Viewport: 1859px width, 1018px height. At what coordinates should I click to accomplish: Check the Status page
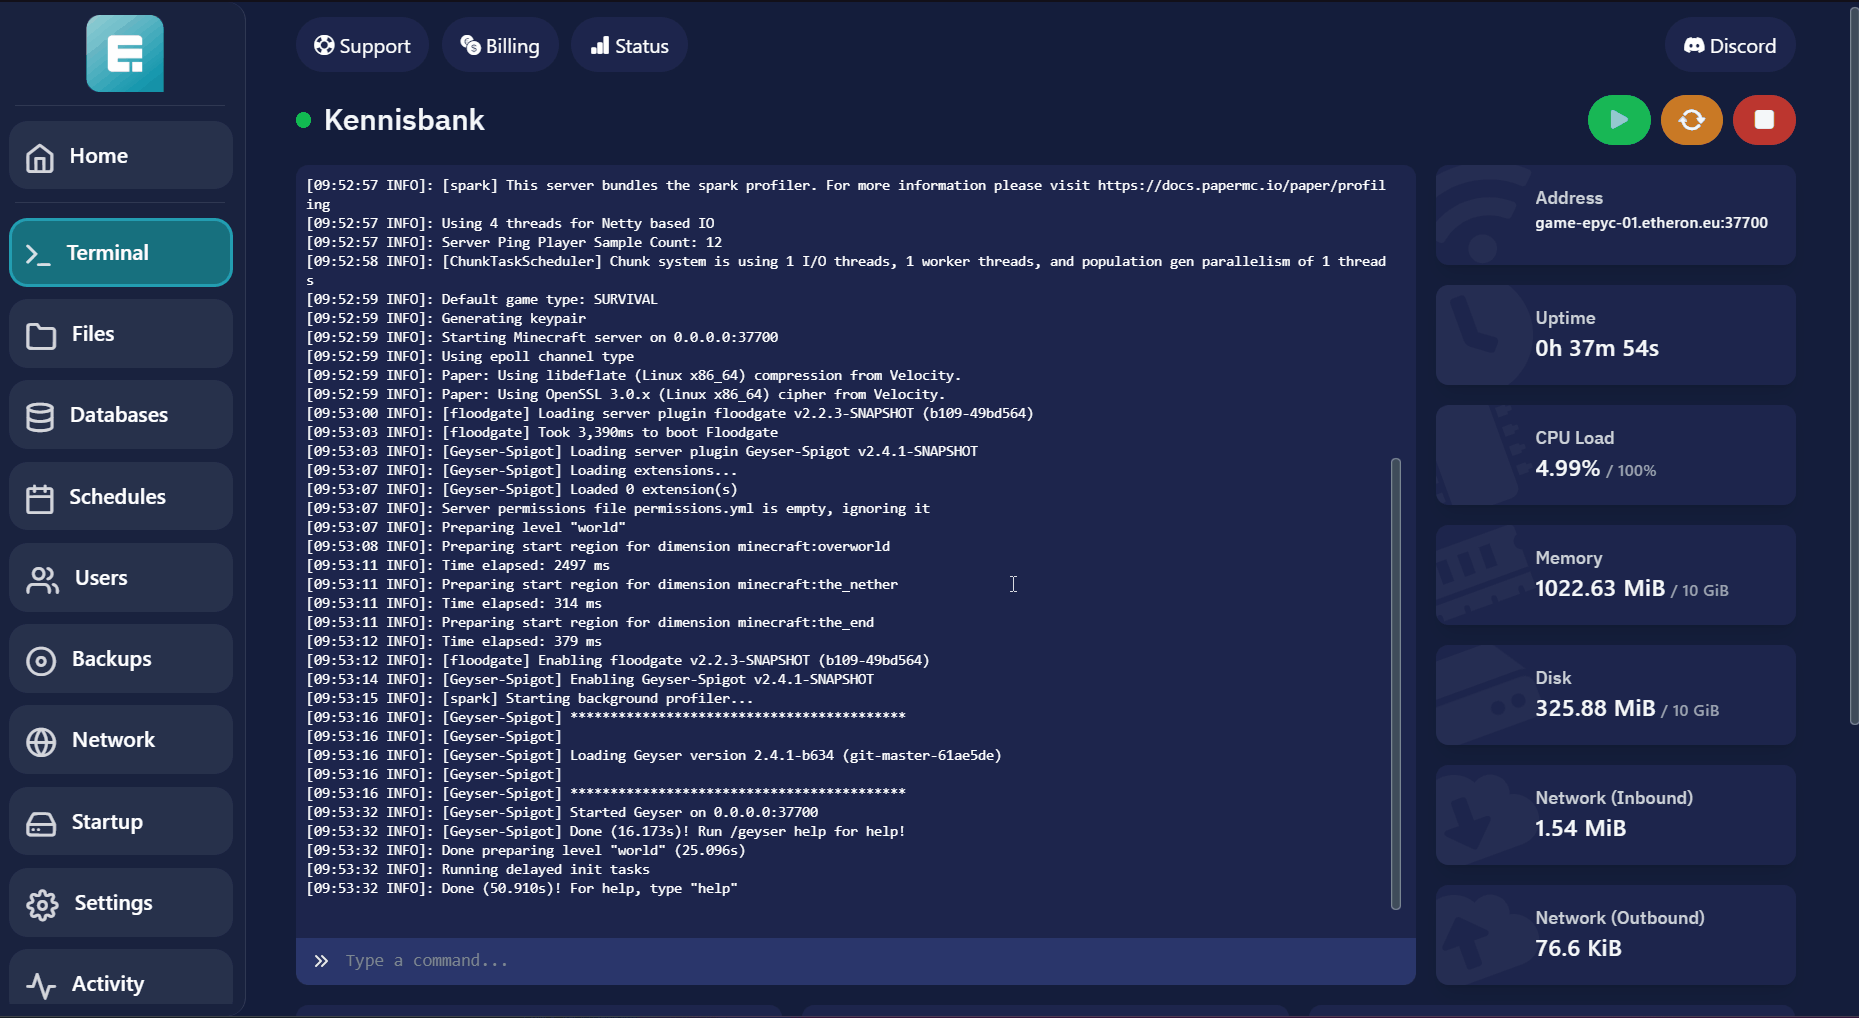coord(629,46)
